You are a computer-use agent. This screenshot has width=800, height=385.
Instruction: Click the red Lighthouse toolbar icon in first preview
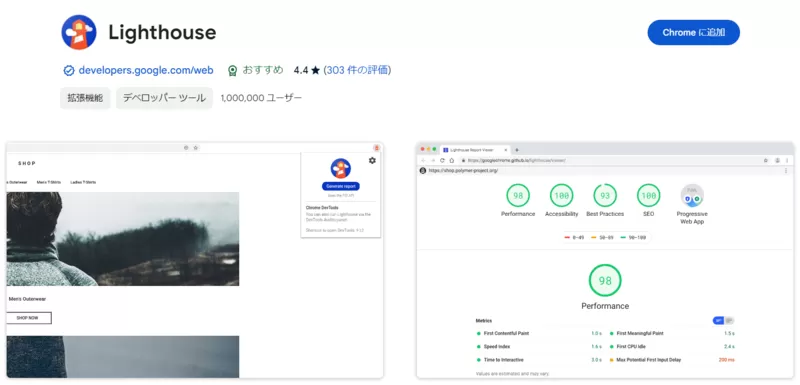pyautogui.click(x=377, y=148)
